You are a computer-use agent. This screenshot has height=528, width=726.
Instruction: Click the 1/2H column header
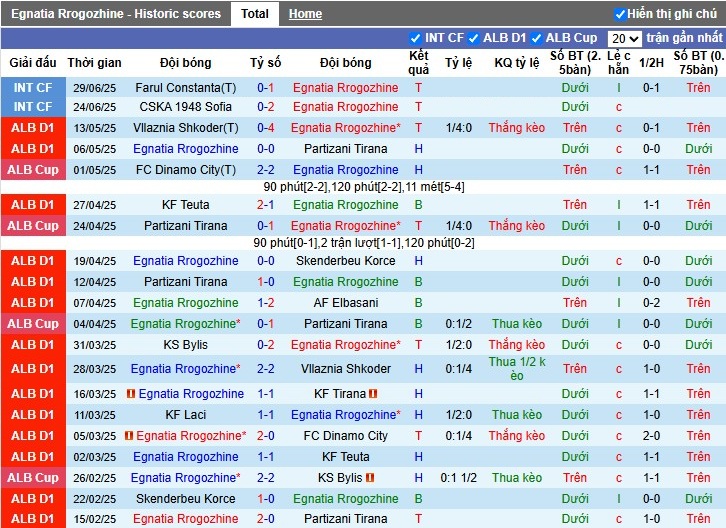point(651,63)
